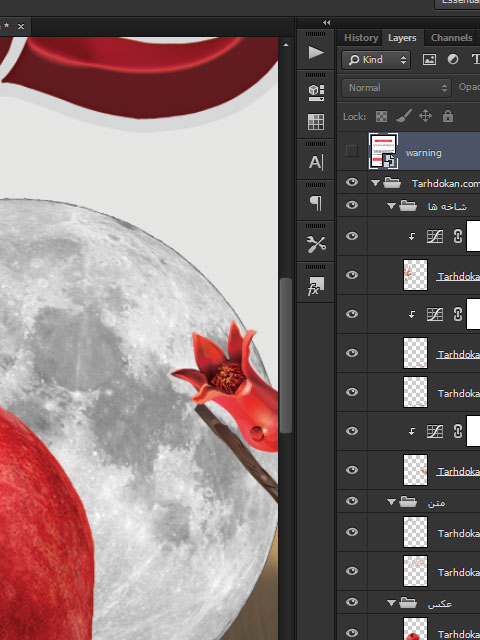Toggle visibility of the متن group
480x640 pixels.
click(x=352, y=501)
